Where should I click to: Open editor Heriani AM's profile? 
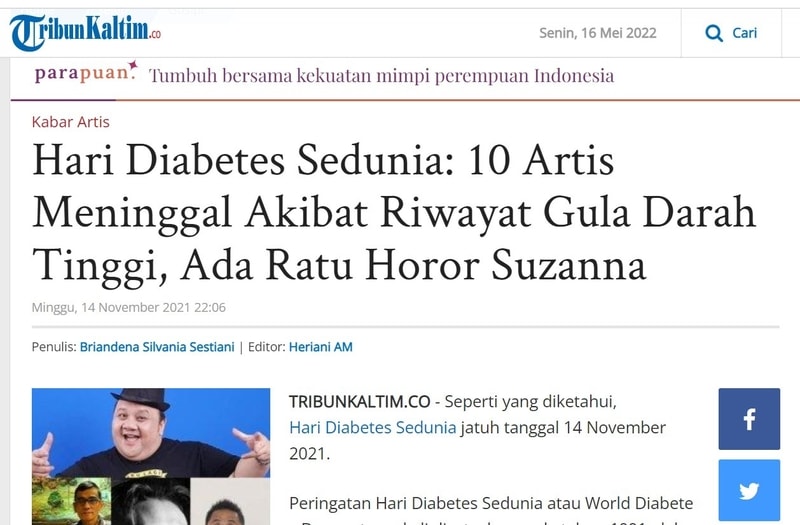coord(320,347)
